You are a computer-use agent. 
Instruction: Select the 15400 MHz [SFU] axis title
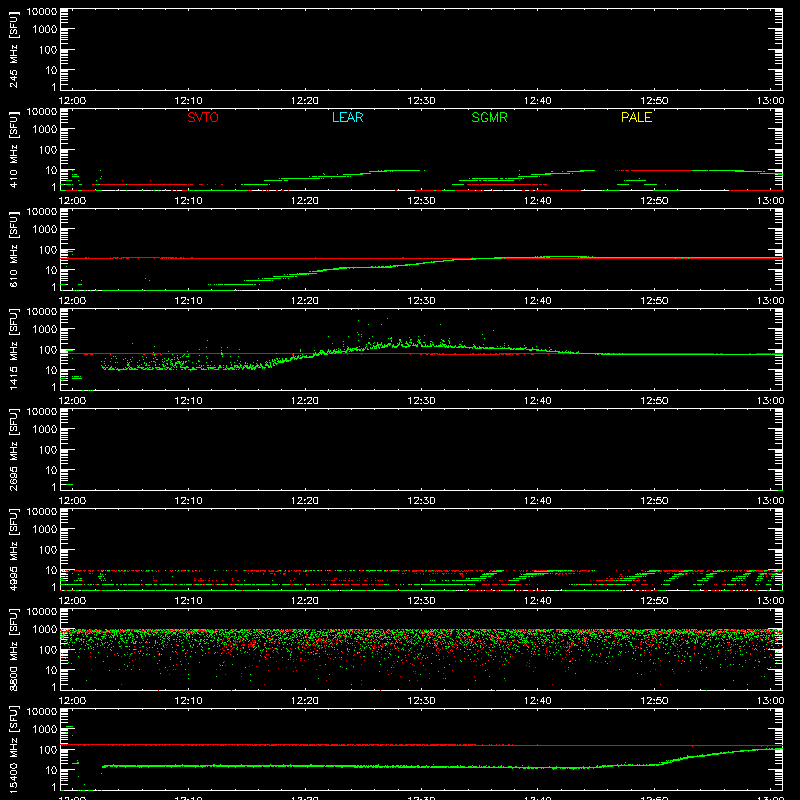click(x=14, y=748)
